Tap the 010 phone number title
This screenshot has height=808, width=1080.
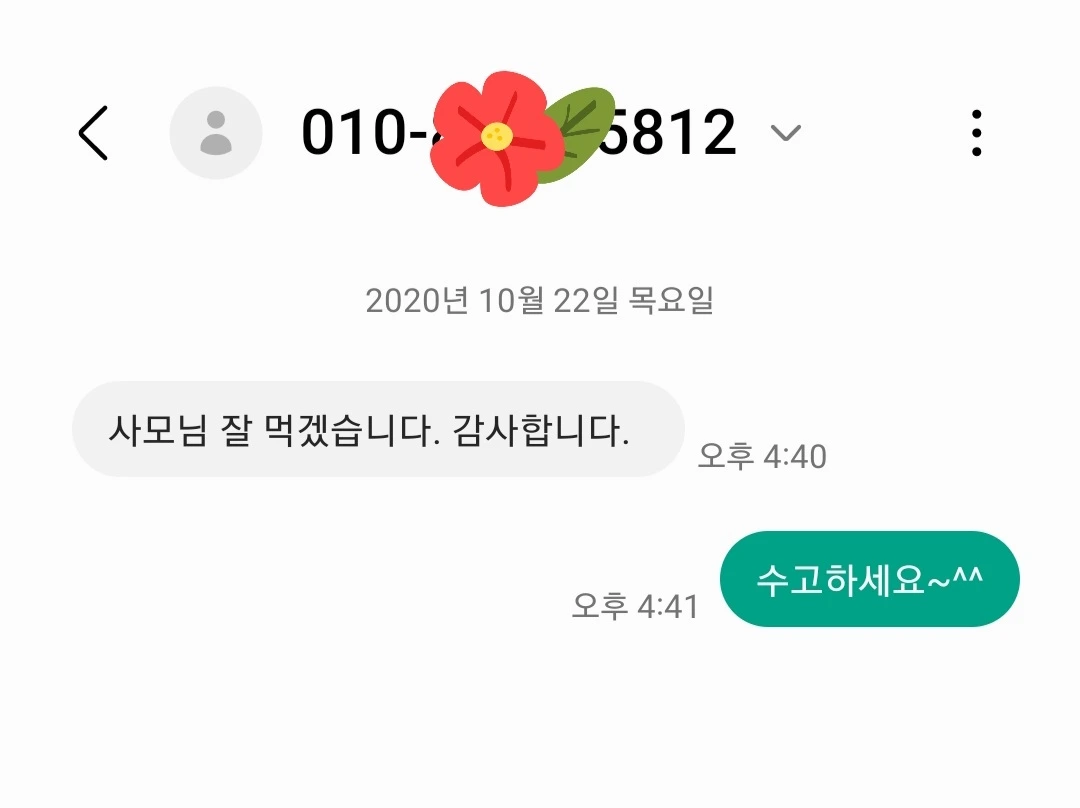tap(519, 132)
